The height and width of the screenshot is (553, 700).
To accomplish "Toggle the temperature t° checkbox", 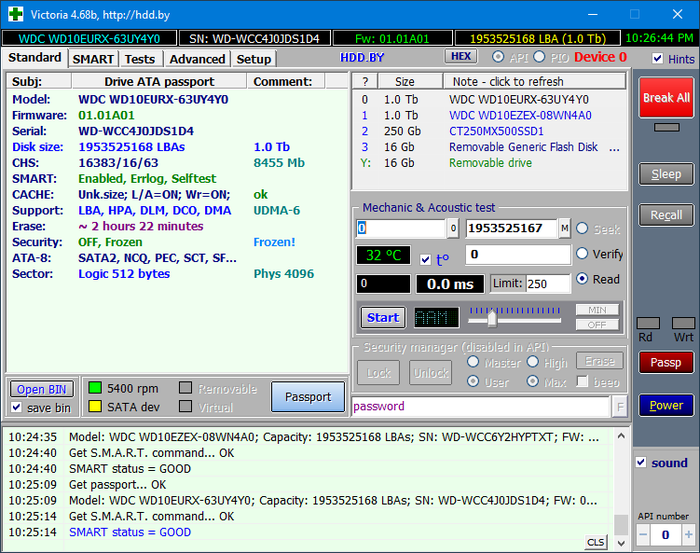I will pos(425,259).
